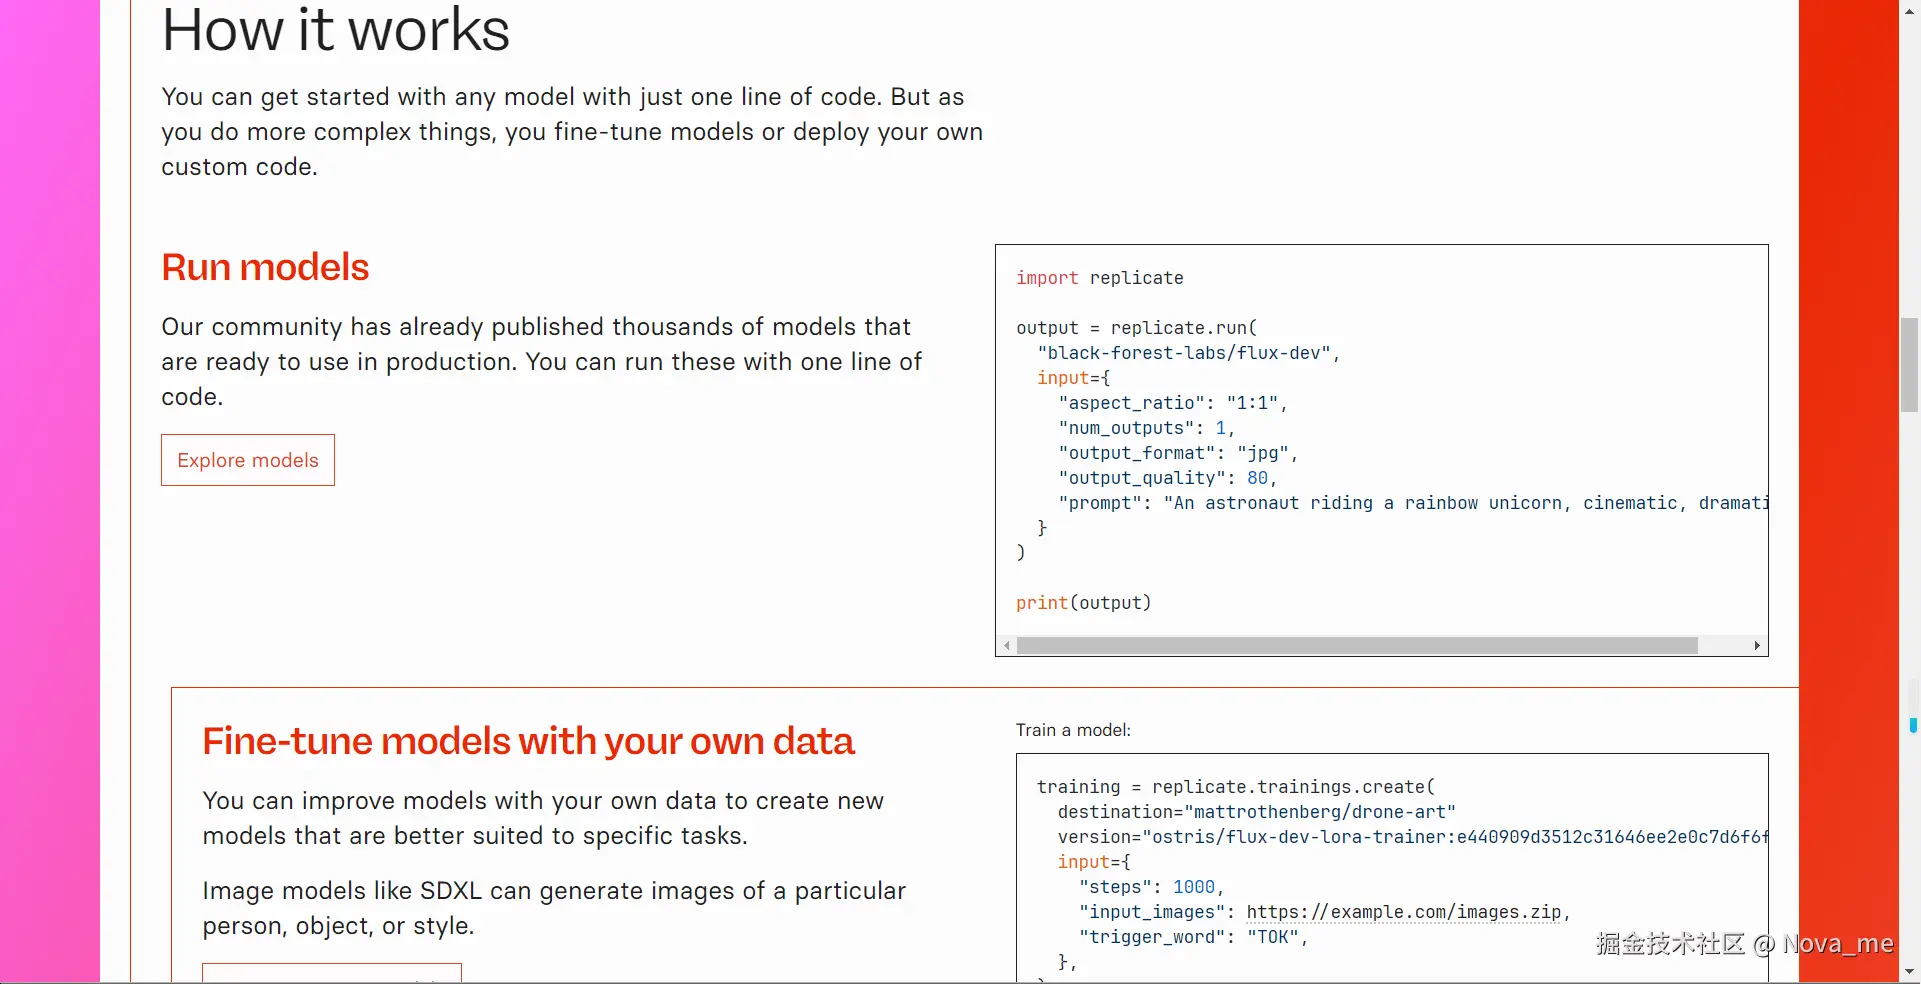Open the example.com/images.zip link
1921x984 pixels.
pyautogui.click(x=1403, y=912)
